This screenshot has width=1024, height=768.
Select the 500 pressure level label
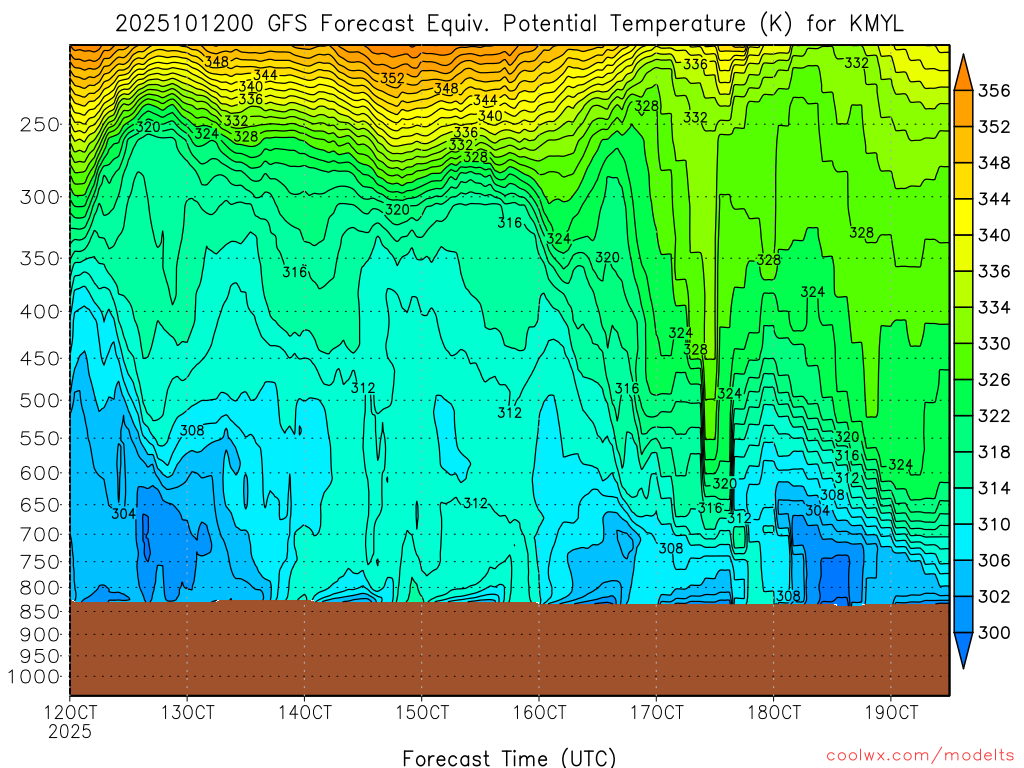(40, 400)
